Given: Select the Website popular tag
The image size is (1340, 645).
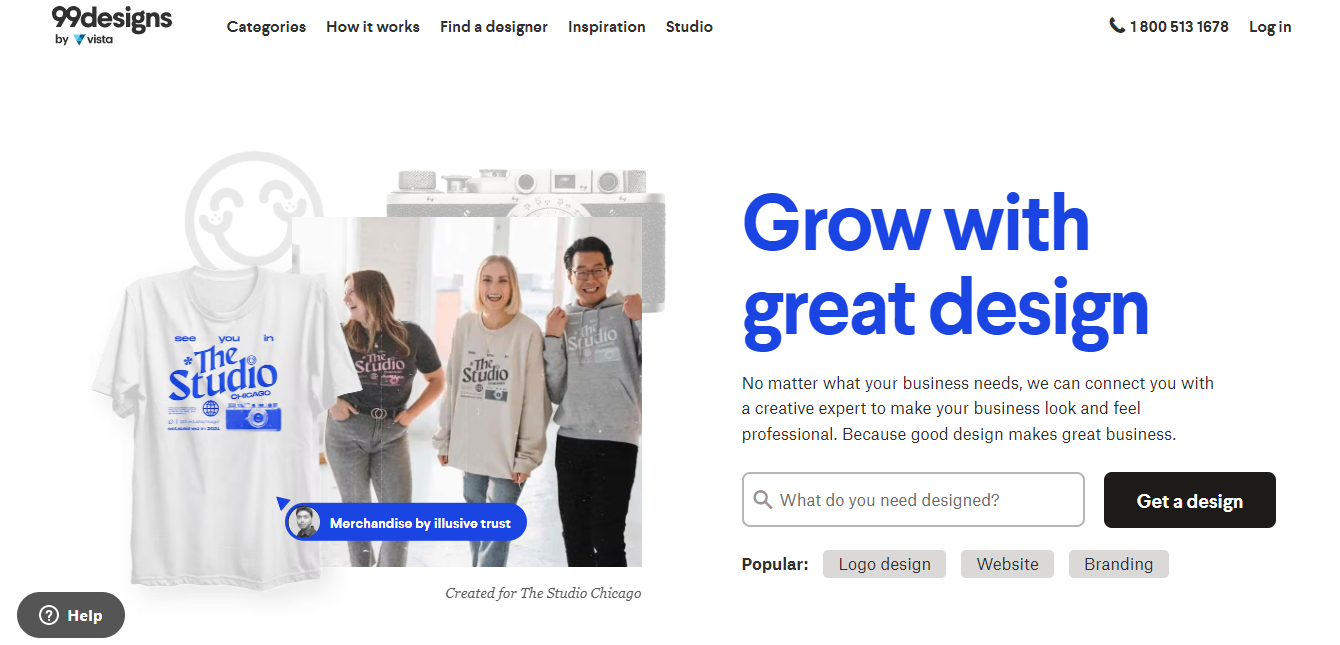Looking at the screenshot, I should pos(1008,564).
